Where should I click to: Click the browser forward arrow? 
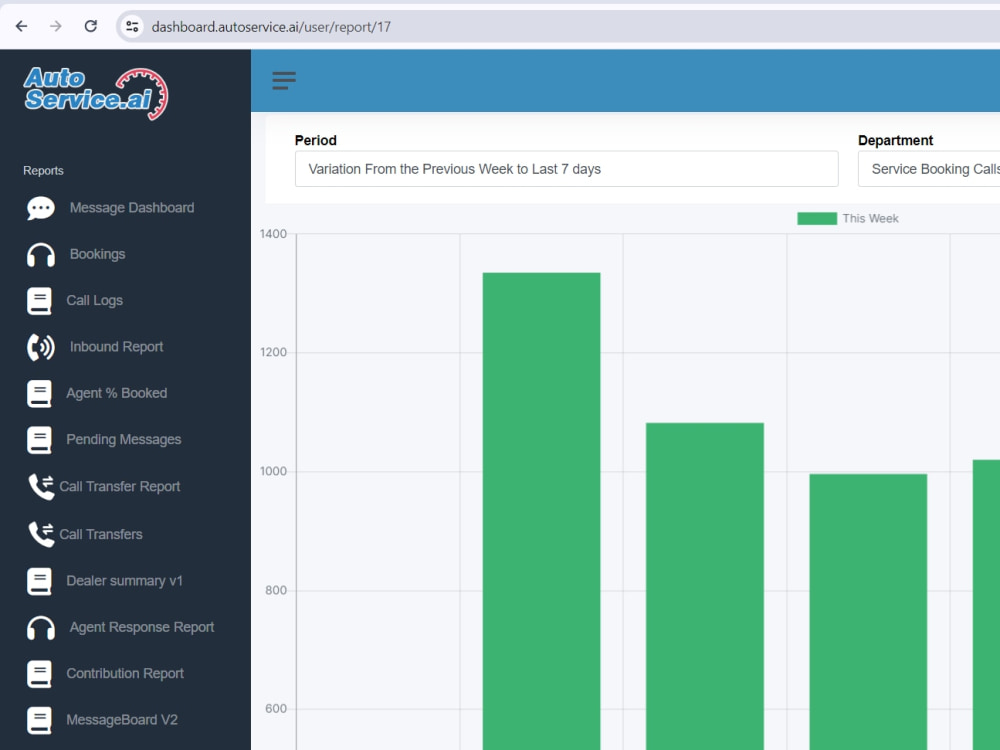(56, 26)
